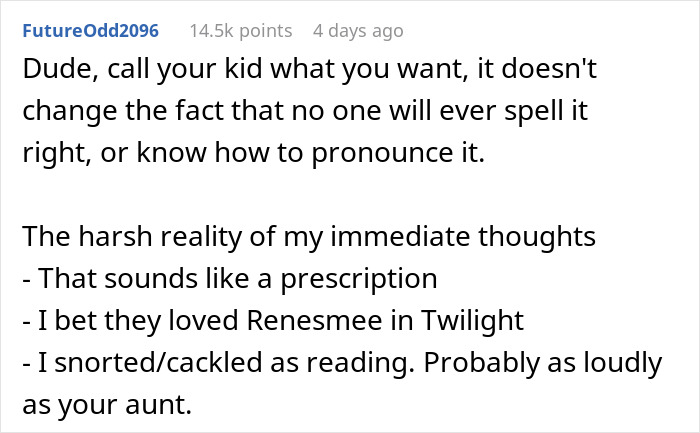Click the line starting 'The harsh reality'

pyautogui.click(x=309, y=237)
